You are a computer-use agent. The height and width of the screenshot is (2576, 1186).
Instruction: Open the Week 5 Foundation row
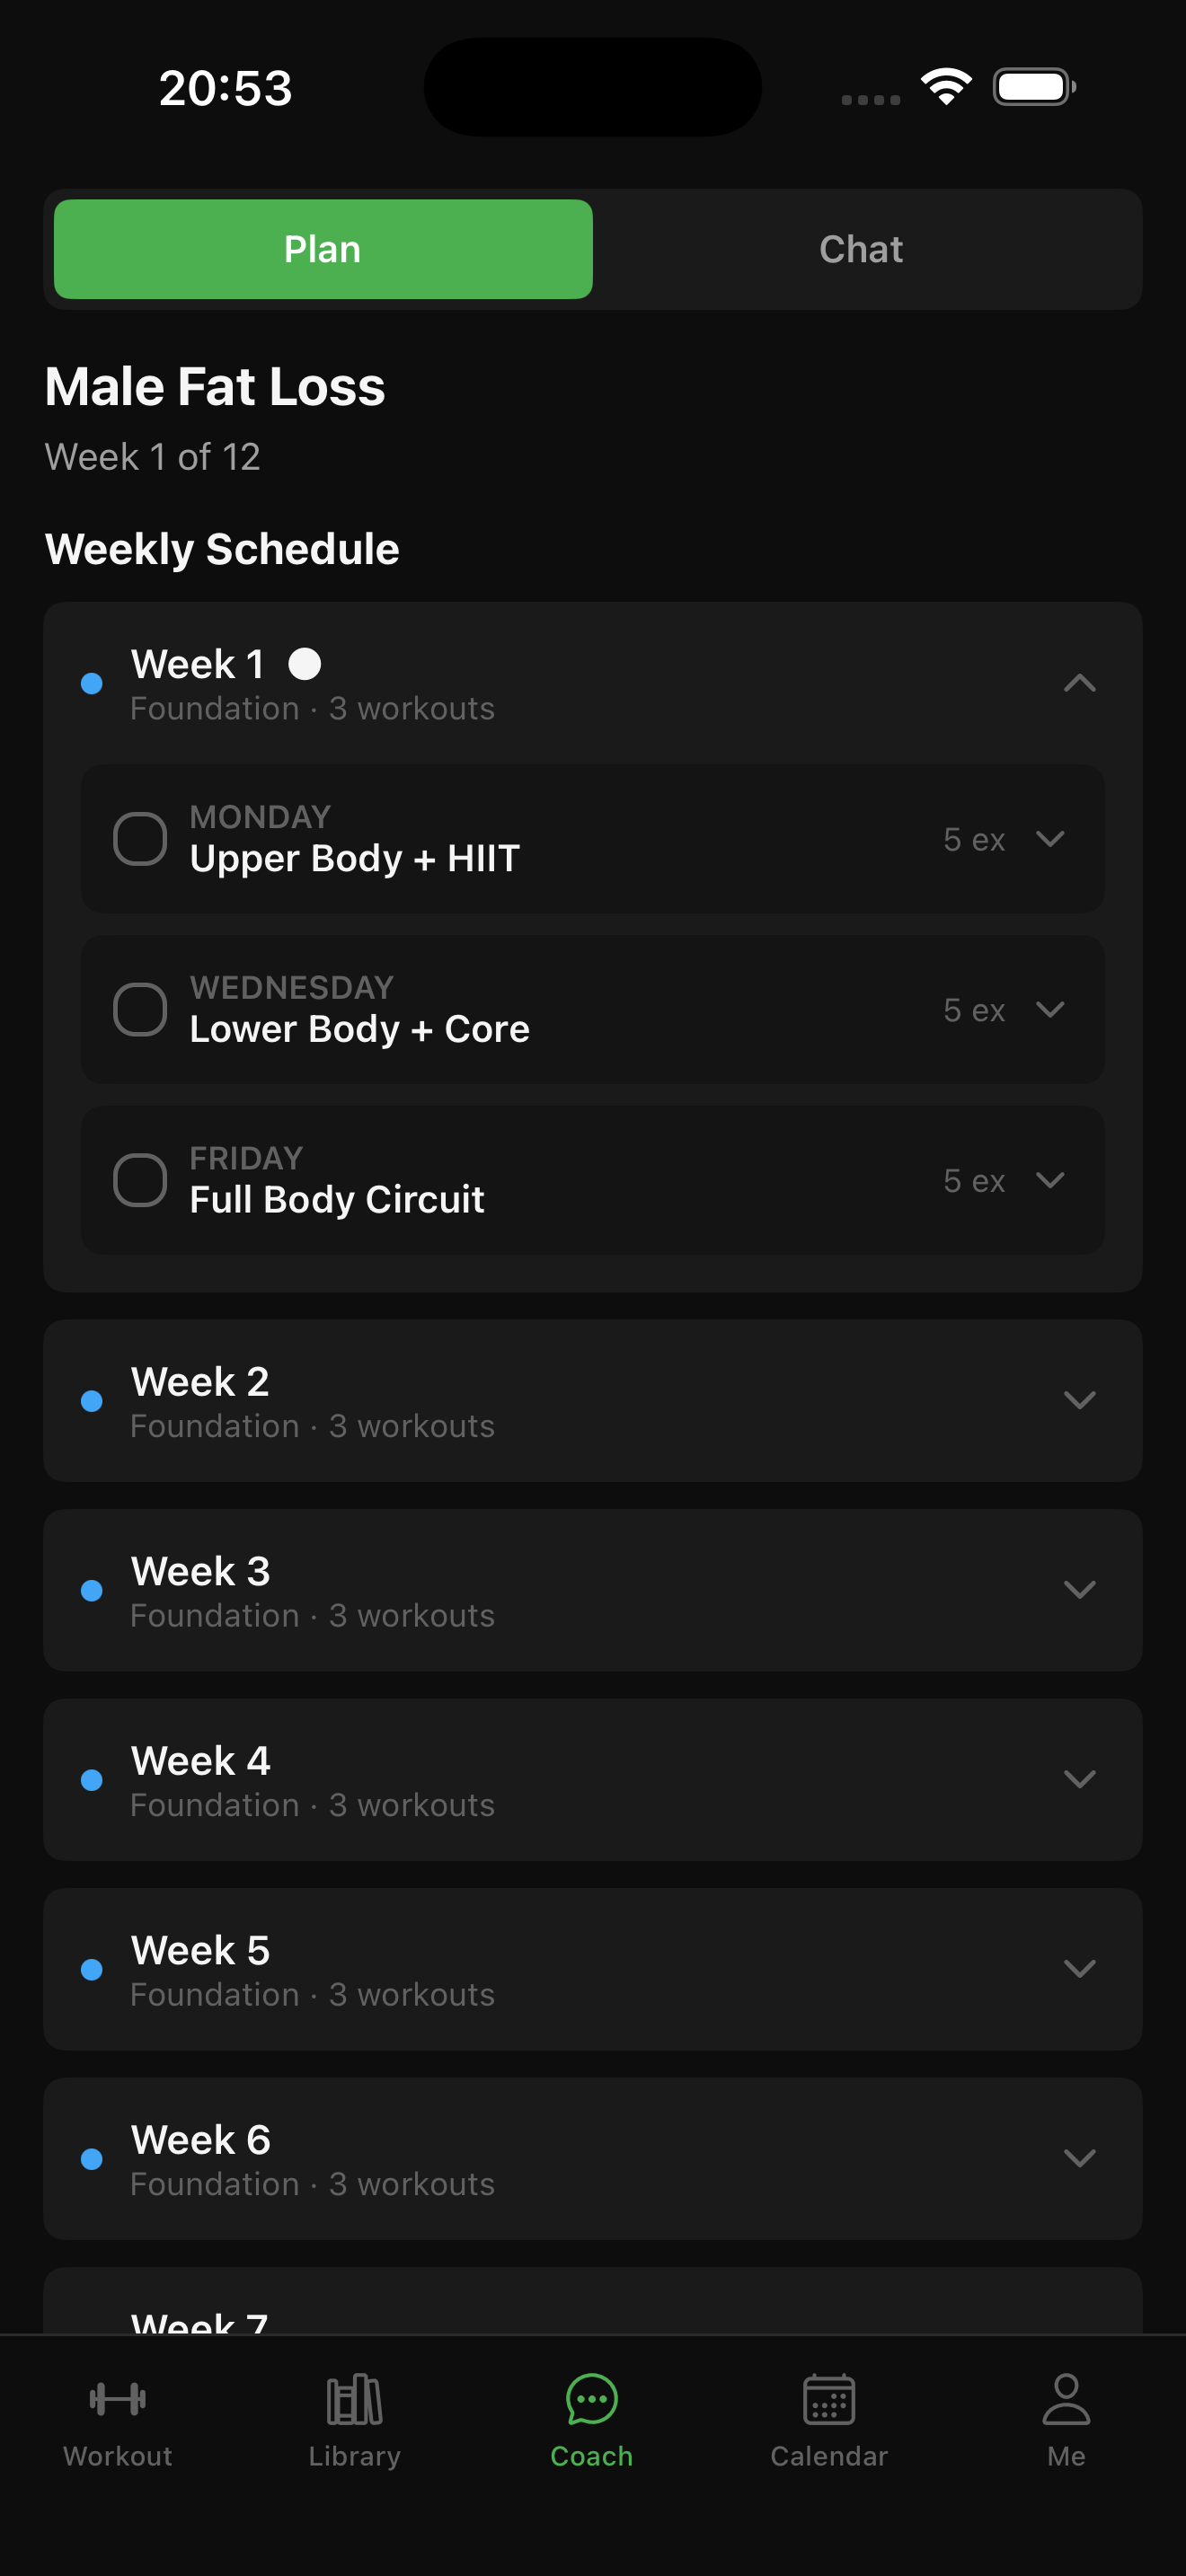click(593, 1969)
